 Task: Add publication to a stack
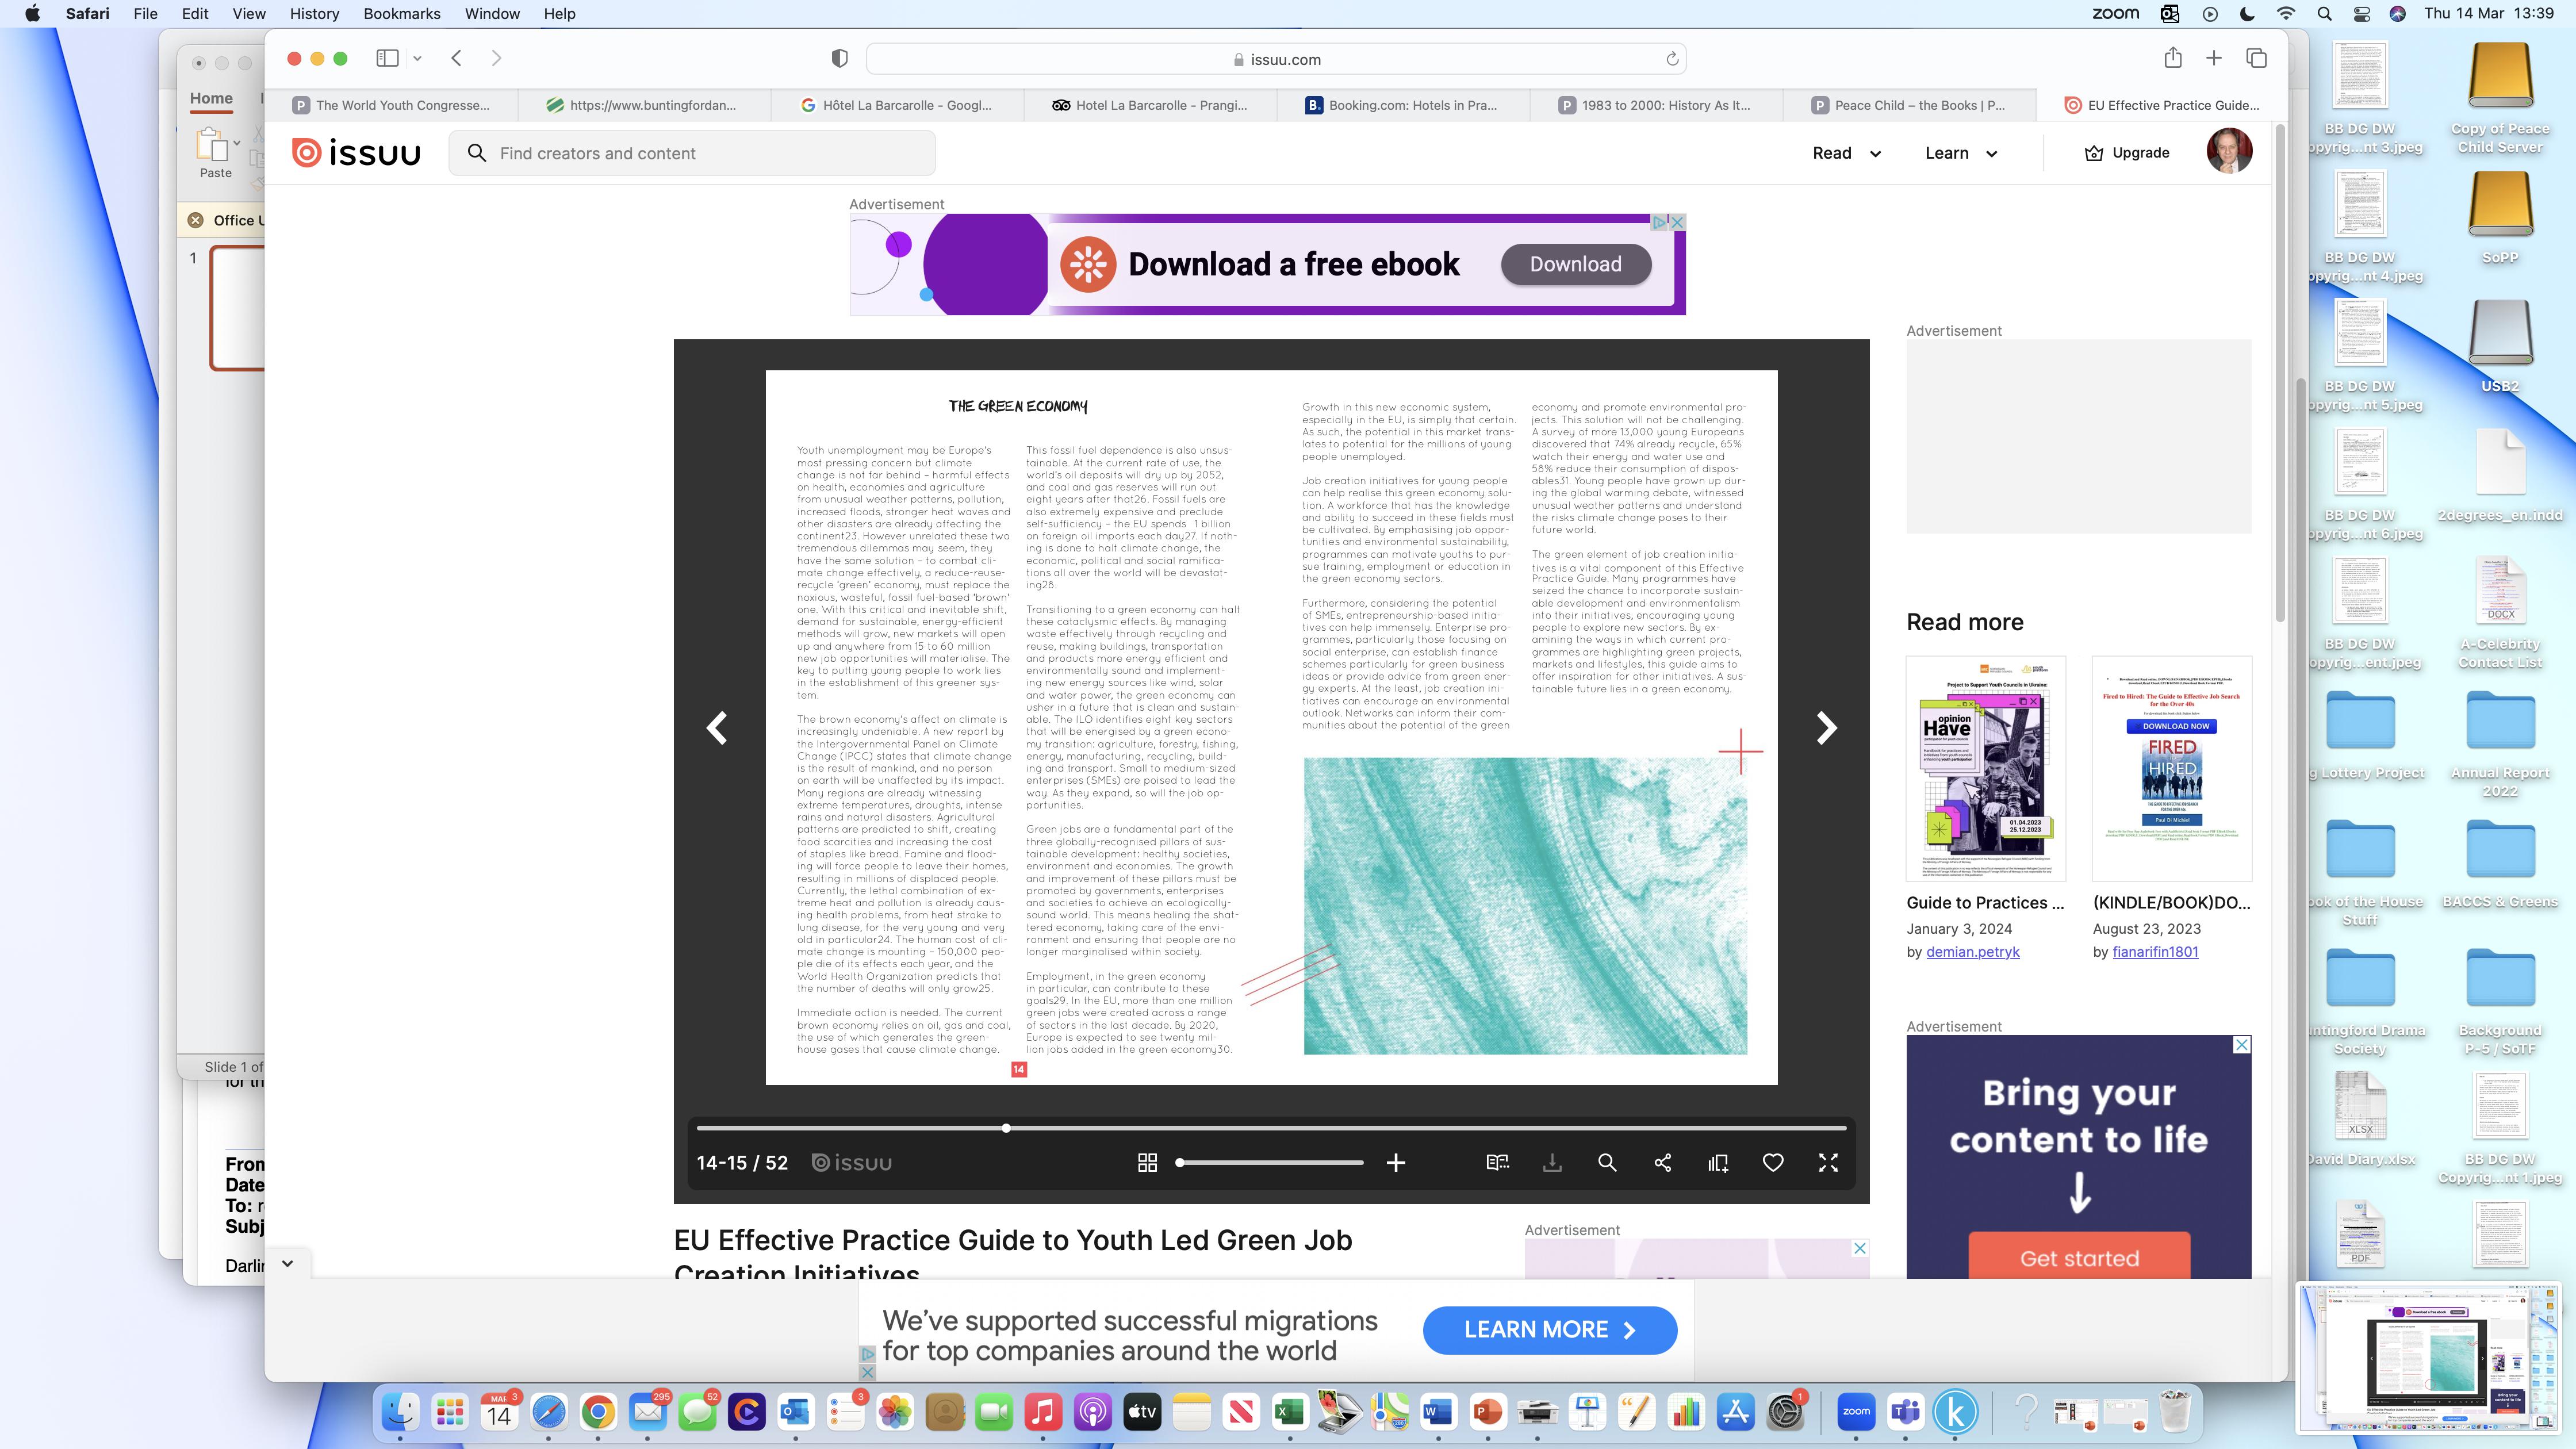coord(1718,1162)
